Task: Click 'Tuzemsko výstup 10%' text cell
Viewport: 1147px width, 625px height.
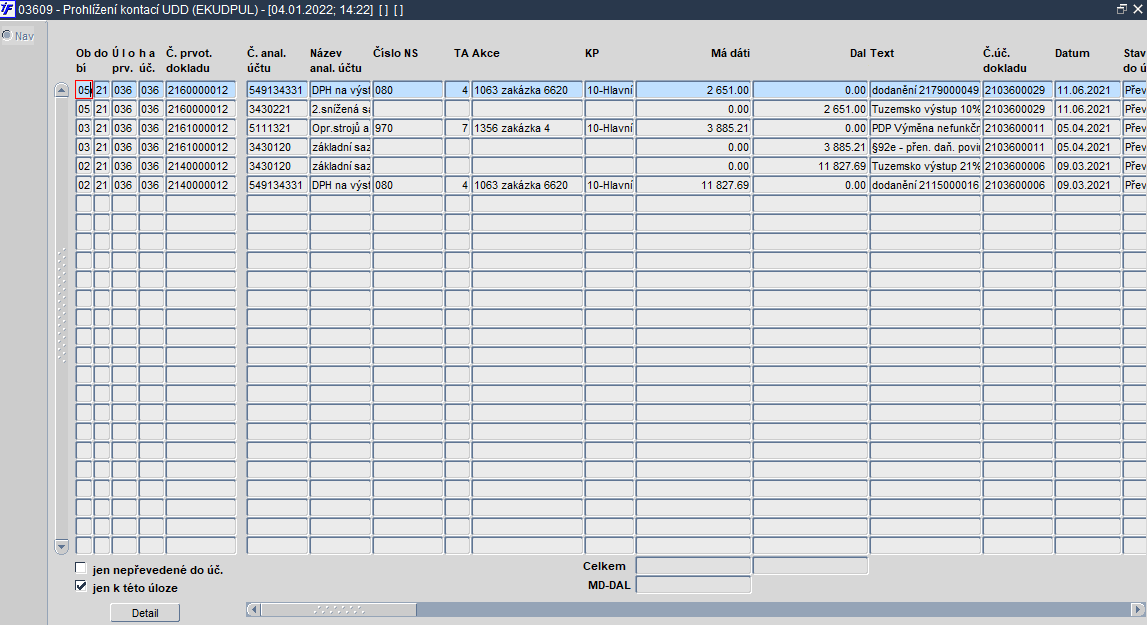Action: pos(925,109)
